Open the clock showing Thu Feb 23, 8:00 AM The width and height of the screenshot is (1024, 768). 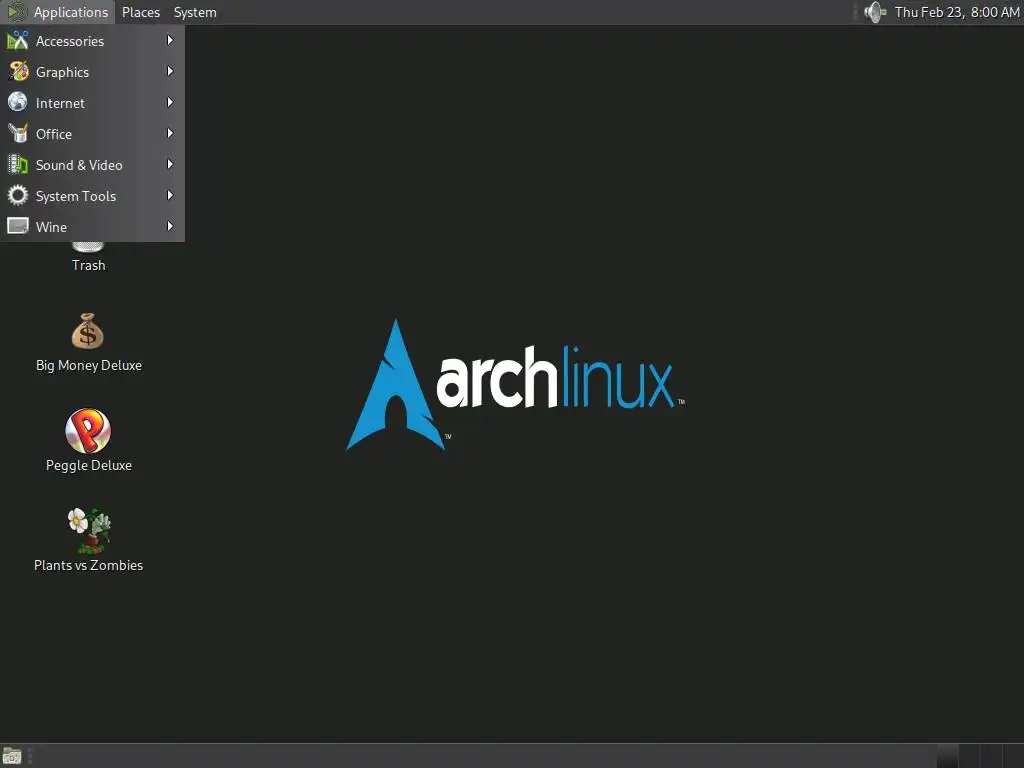tap(957, 12)
